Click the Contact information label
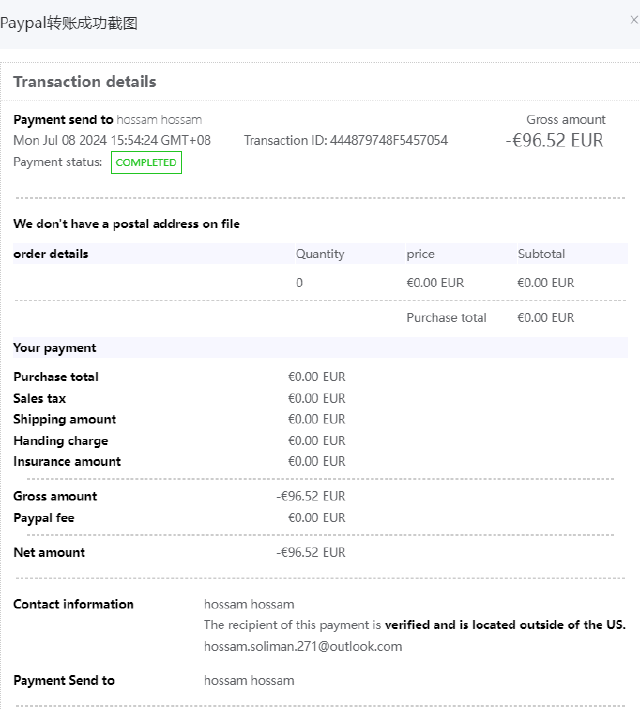This screenshot has width=640, height=709. point(73,604)
